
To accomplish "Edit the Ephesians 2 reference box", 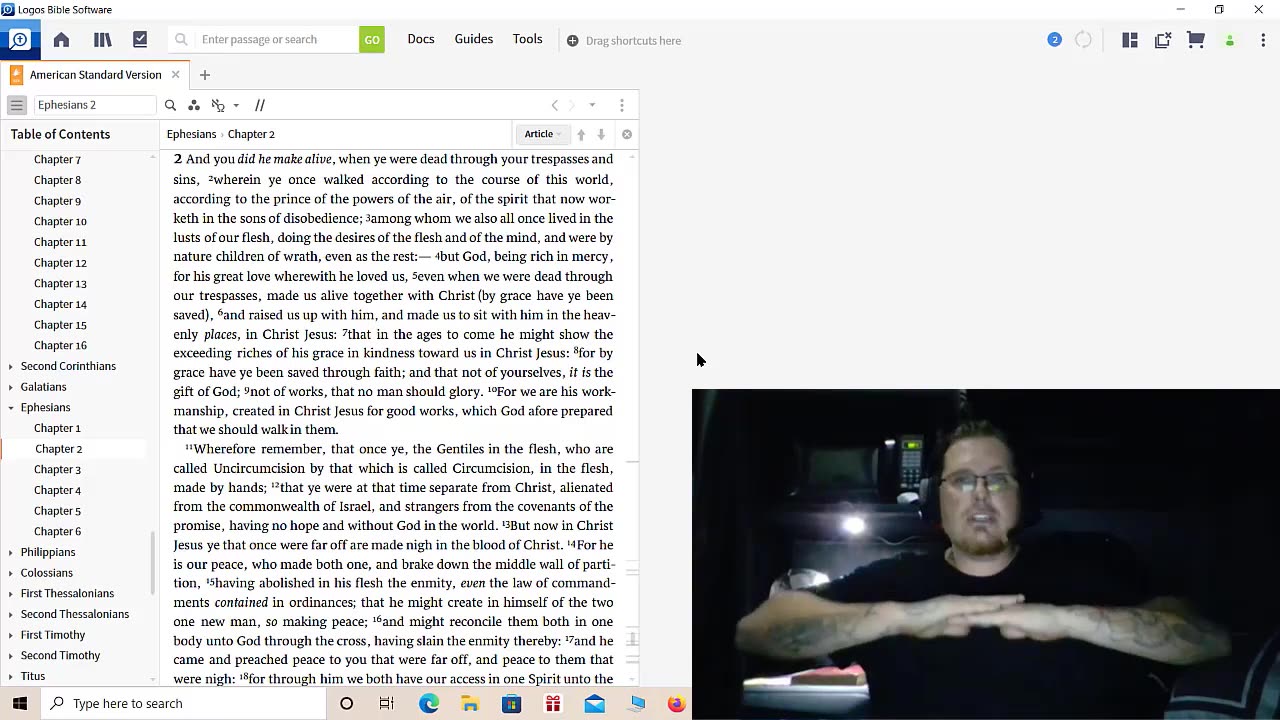I will tap(95, 105).
